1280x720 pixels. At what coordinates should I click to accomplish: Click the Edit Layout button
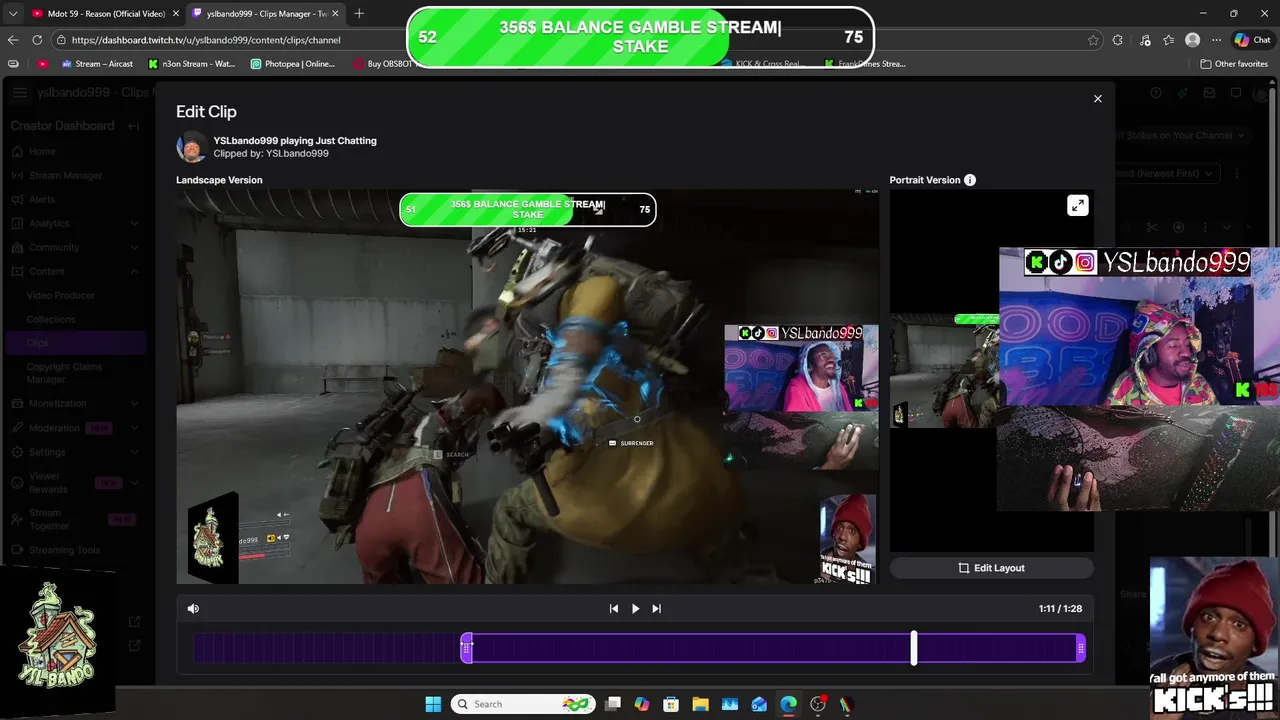pos(991,568)
